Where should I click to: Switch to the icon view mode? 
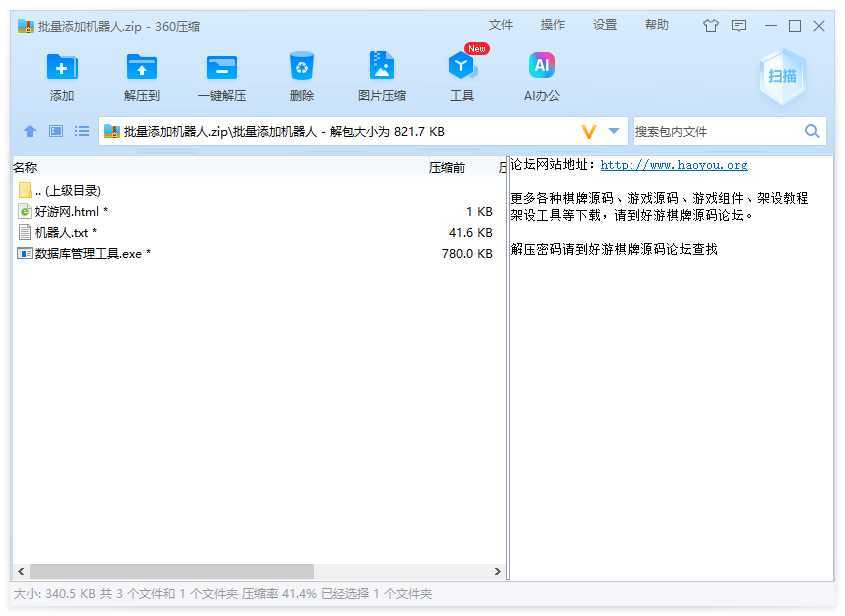coord(56,131)
